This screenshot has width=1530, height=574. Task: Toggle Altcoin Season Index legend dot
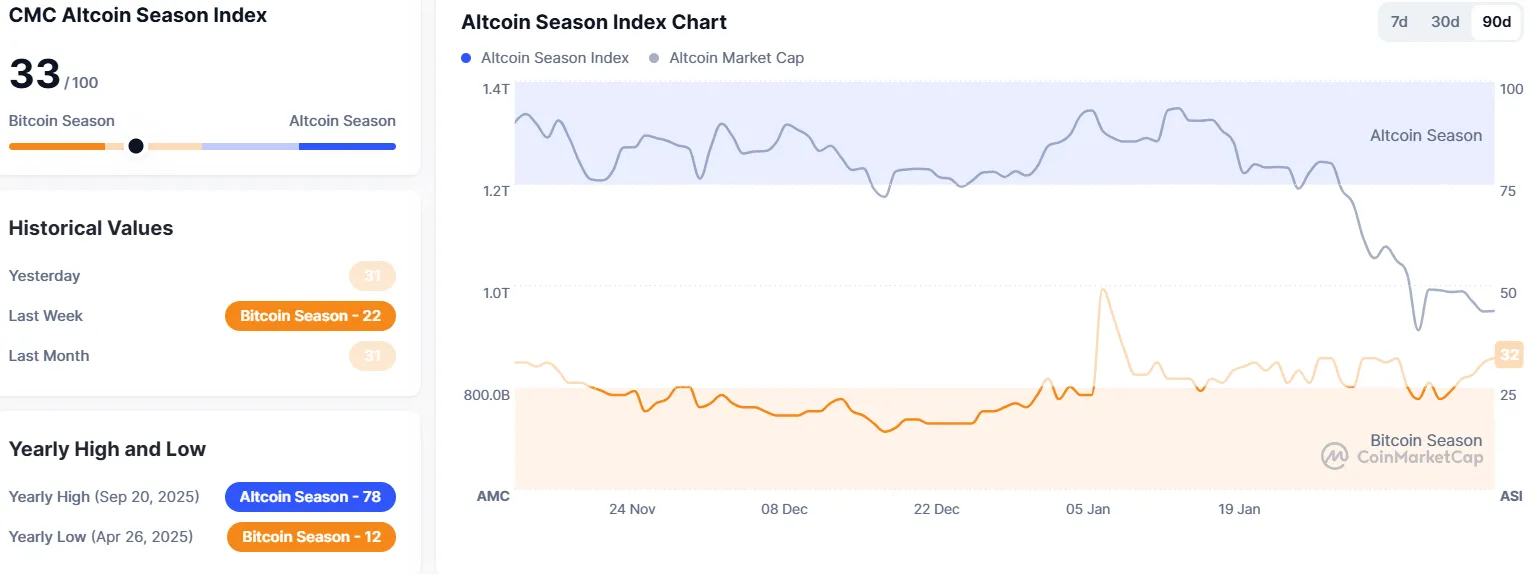coord(467,58)
